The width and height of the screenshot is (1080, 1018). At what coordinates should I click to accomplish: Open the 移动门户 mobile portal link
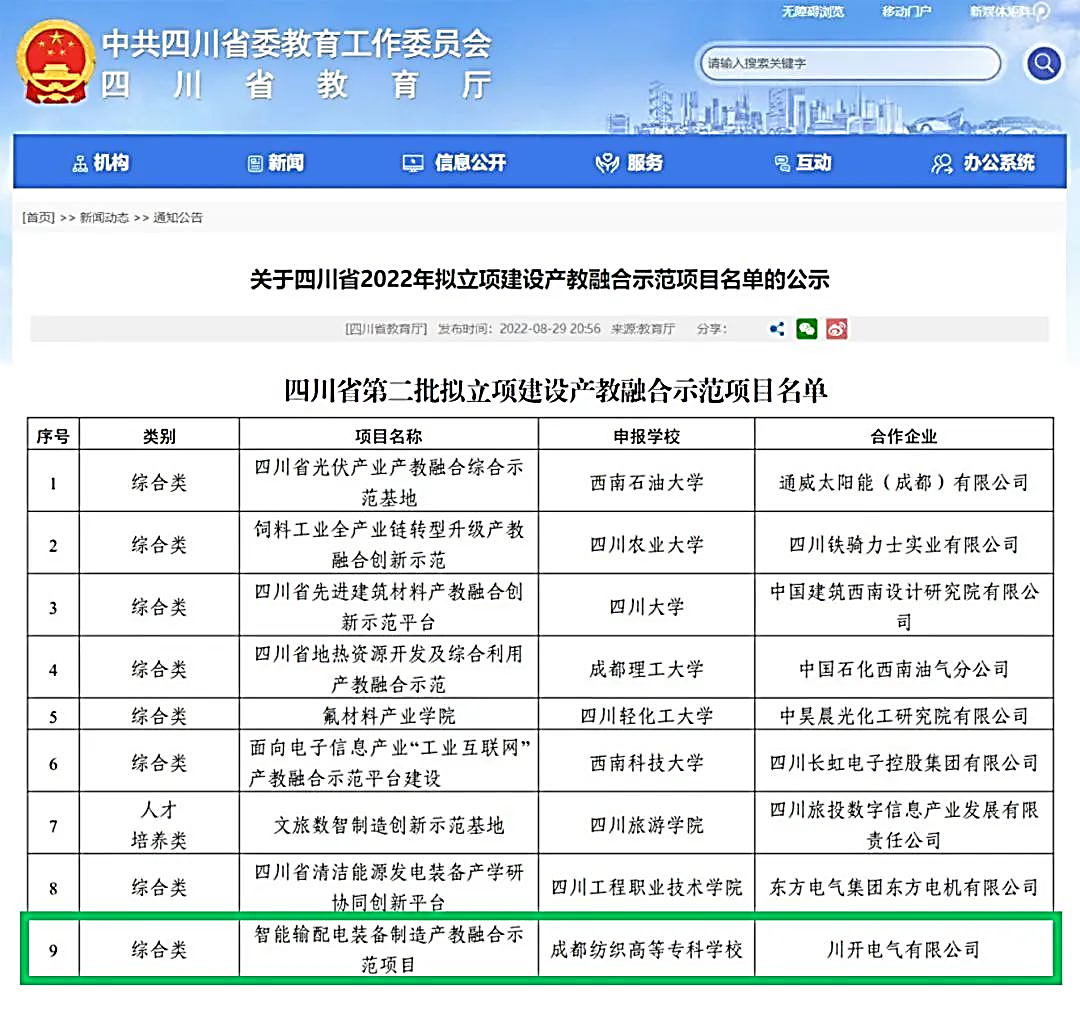point(906,12)
